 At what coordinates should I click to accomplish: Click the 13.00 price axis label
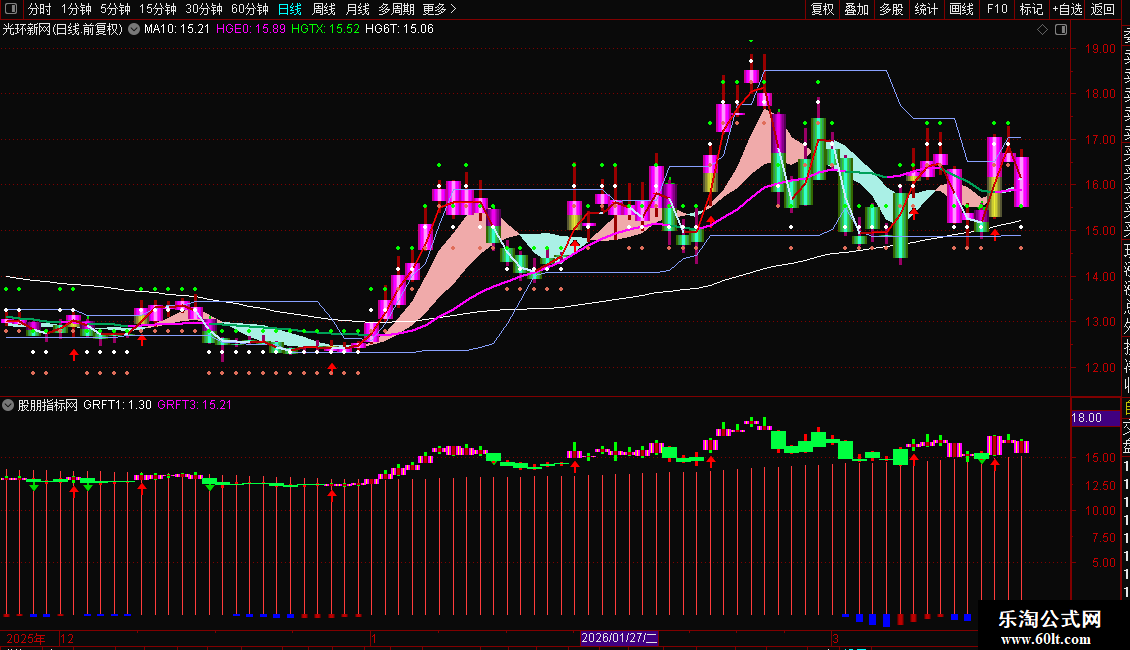coord(1100,322)
